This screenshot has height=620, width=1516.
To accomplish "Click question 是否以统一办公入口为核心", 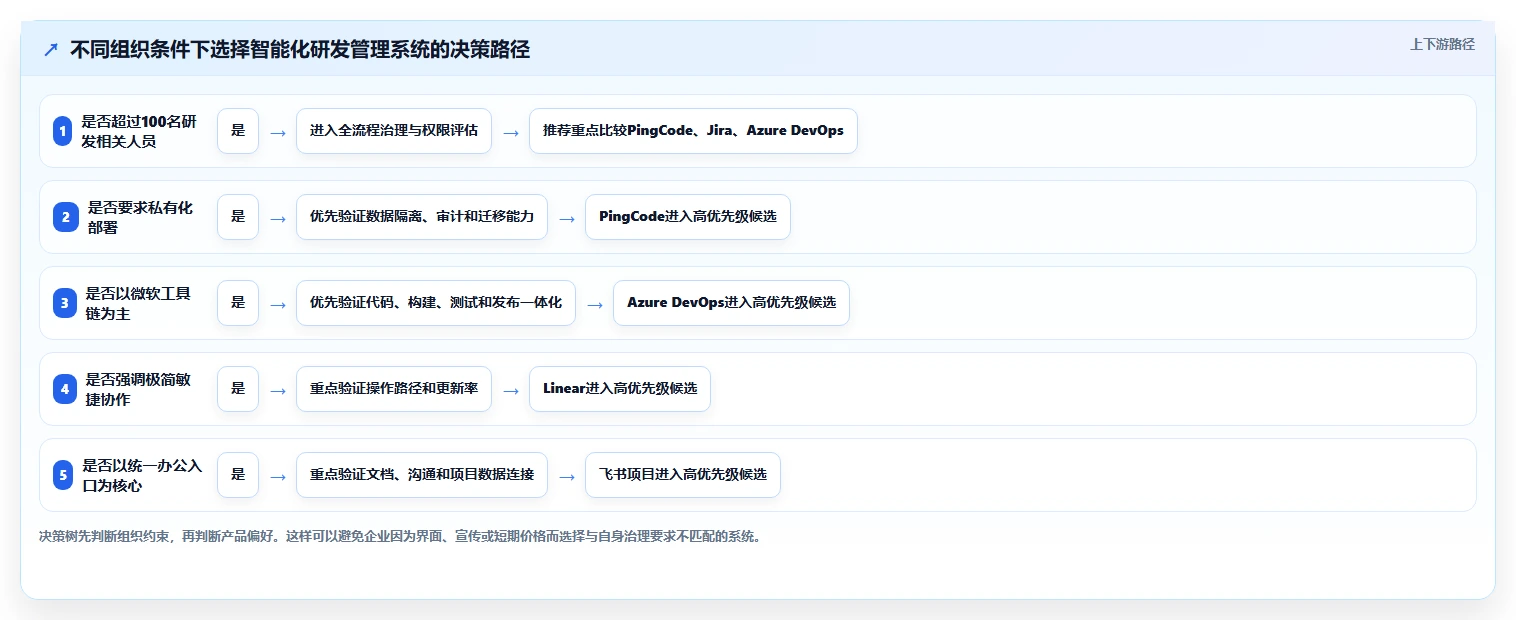I will (142, 475).
